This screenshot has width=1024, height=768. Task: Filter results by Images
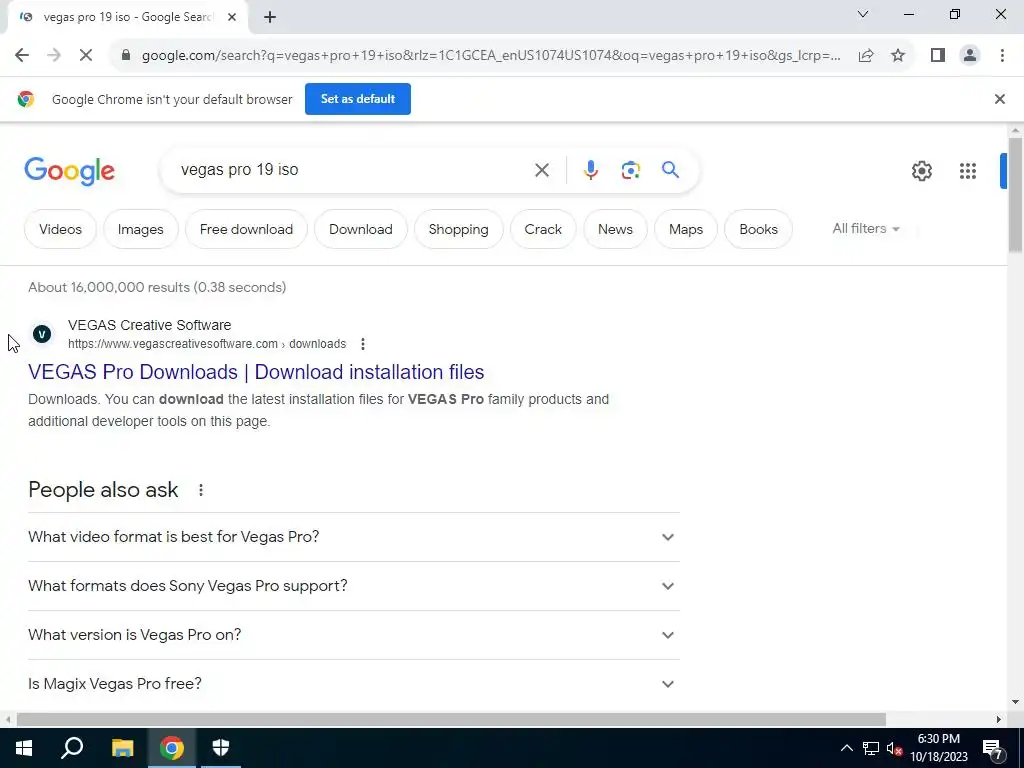coord(140,229)
